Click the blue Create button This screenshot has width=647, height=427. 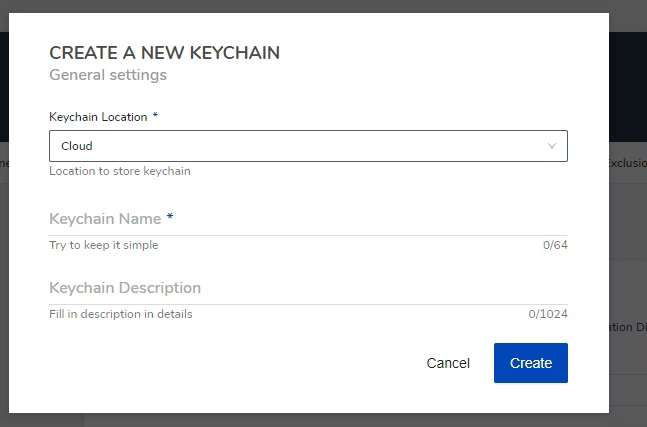pyautogui.click(x=531, y=363)
